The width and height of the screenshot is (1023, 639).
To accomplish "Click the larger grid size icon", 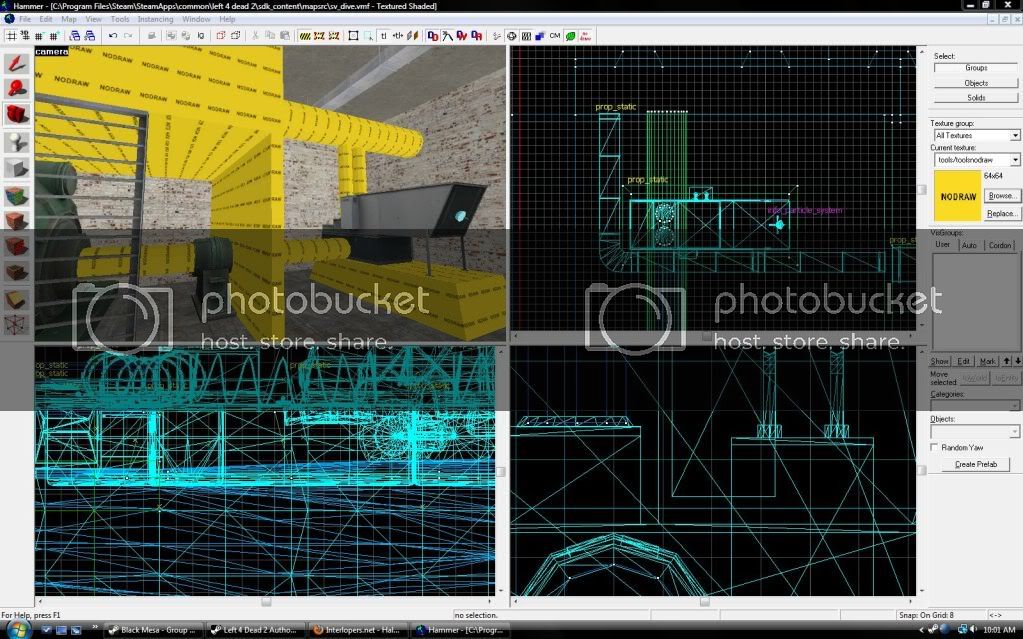I will 53,36.
